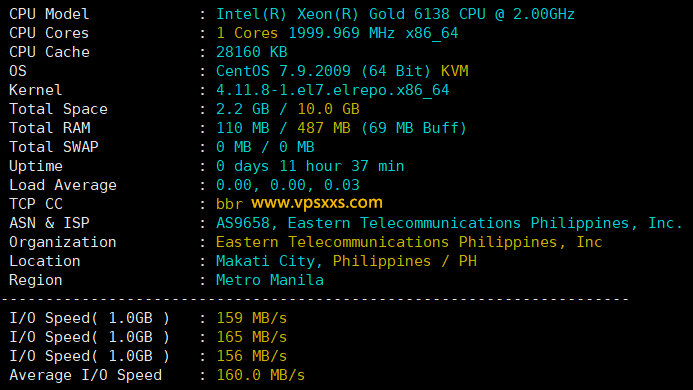Click the CPU model text 'Intel(R) Xeon(R) Gold 6138 CPU @ 2.00GHz'
The width and height of the screenshot is (693, 390).
(395, 14)
